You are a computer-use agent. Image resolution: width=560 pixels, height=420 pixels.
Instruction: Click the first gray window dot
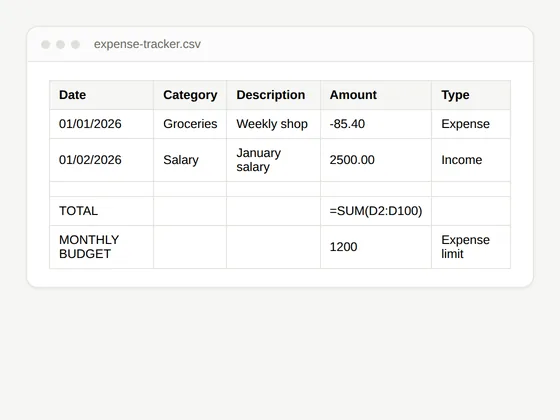pyautogui.click(x=46, y=44)
